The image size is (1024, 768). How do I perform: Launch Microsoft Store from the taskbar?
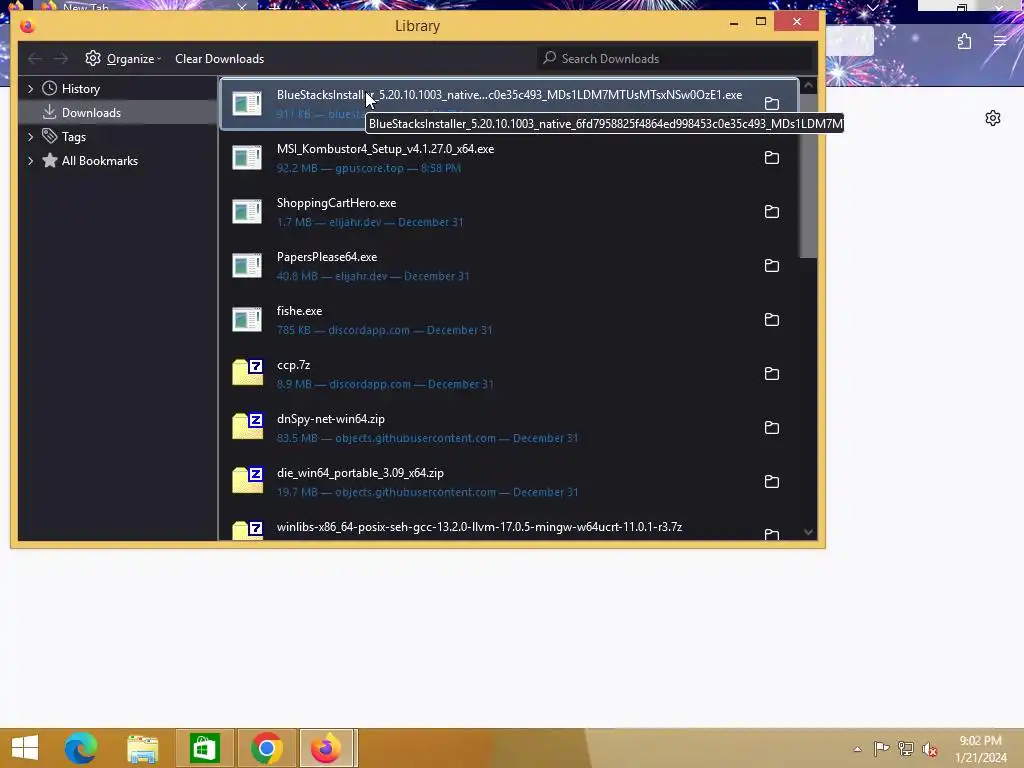204,748
